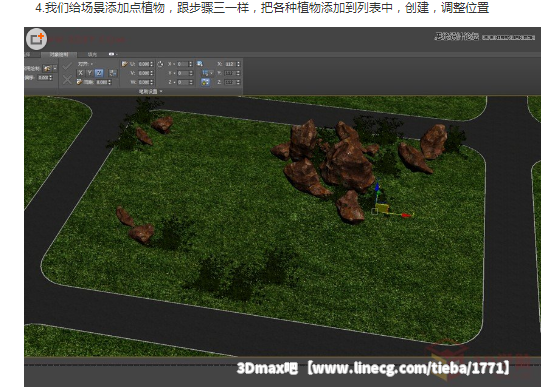Commit painting with the checkmark icon

click(x=67, y=66)
